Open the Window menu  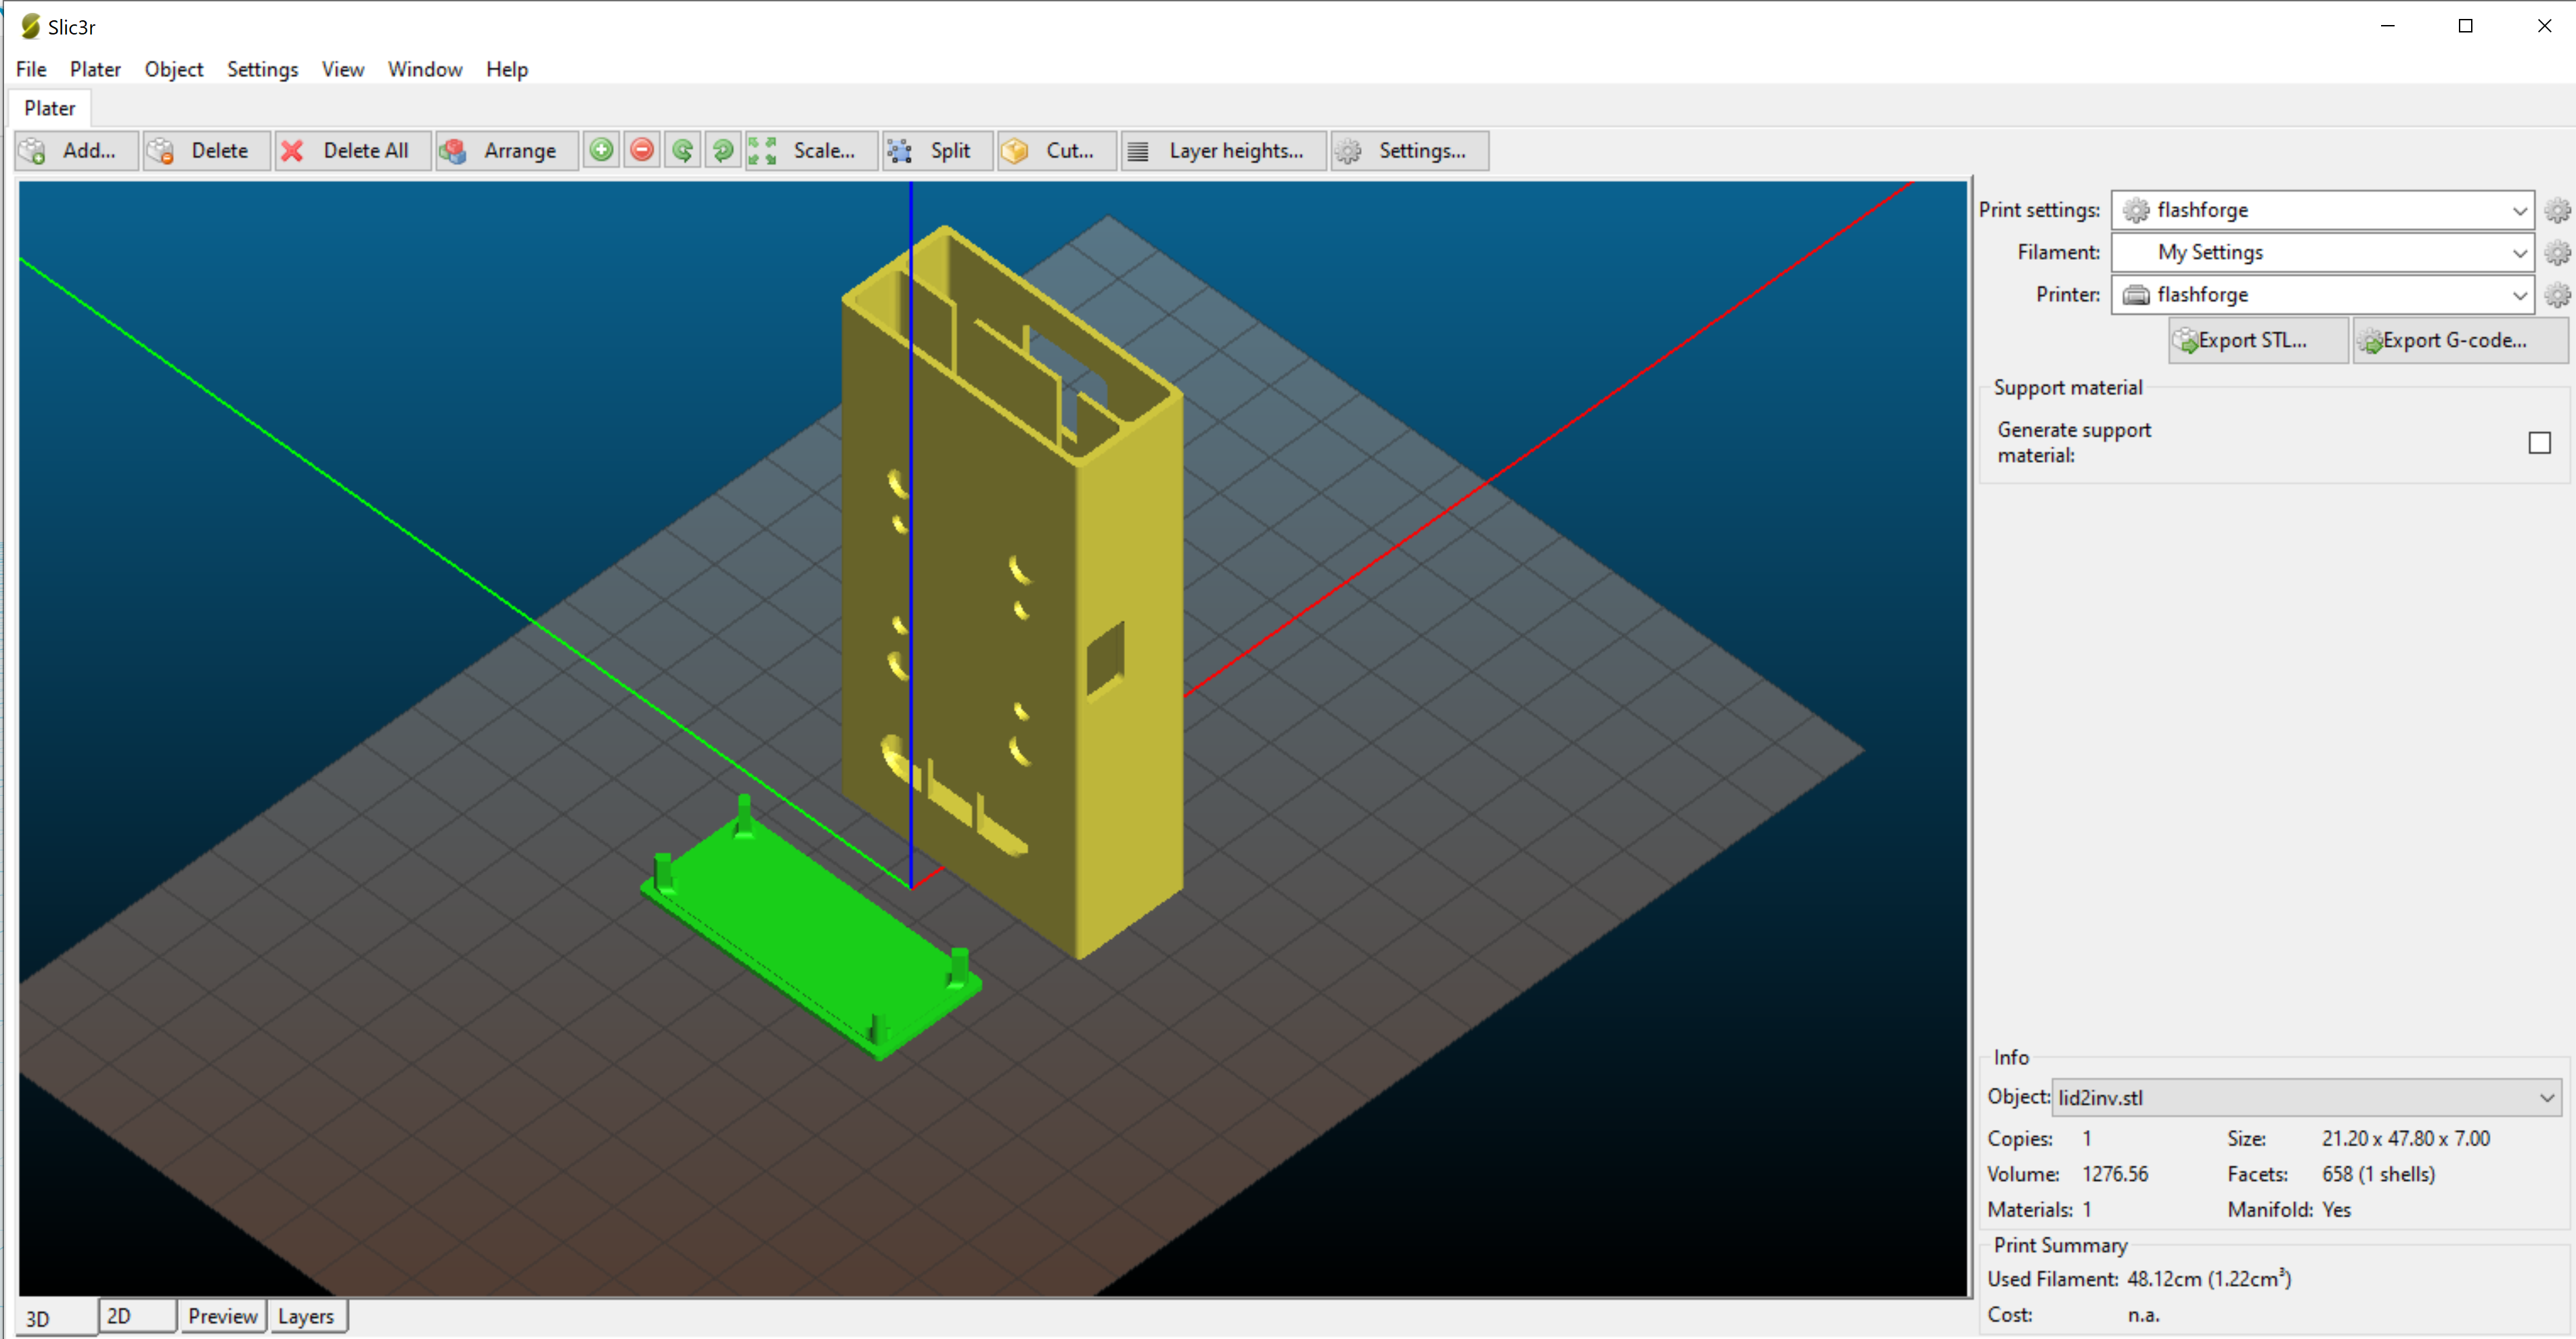click(425, 69)
